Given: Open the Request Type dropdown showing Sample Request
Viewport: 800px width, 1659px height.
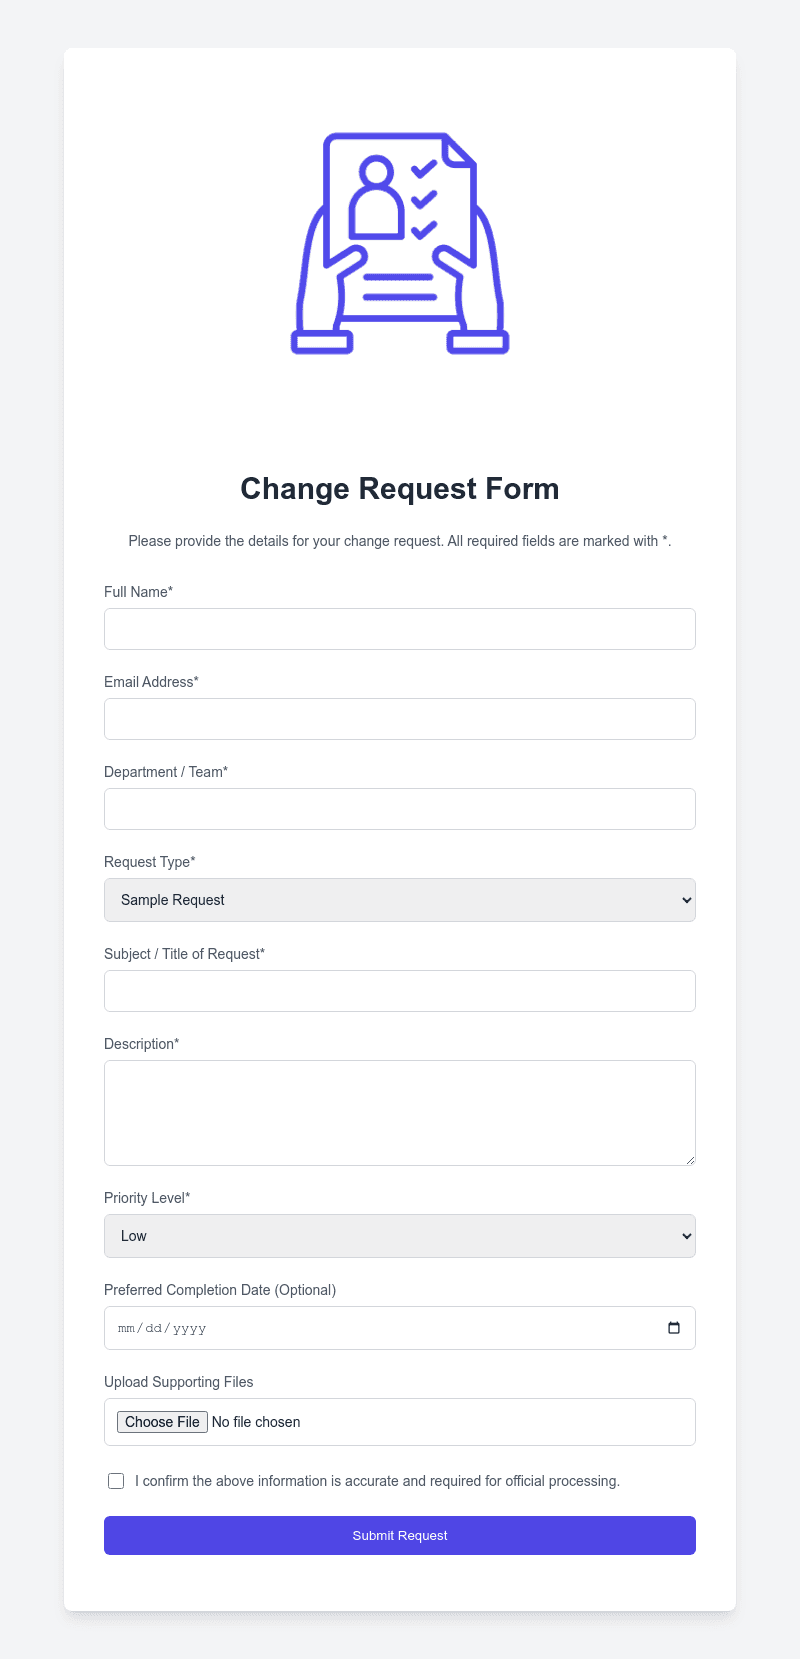Looking at the screenshot, I should [x=400, y=899].
